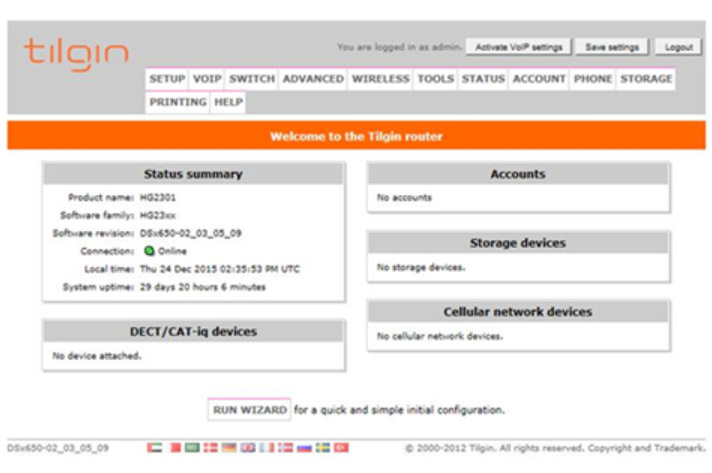Click the Tilgin logo
712x473 pixels.
76,54
